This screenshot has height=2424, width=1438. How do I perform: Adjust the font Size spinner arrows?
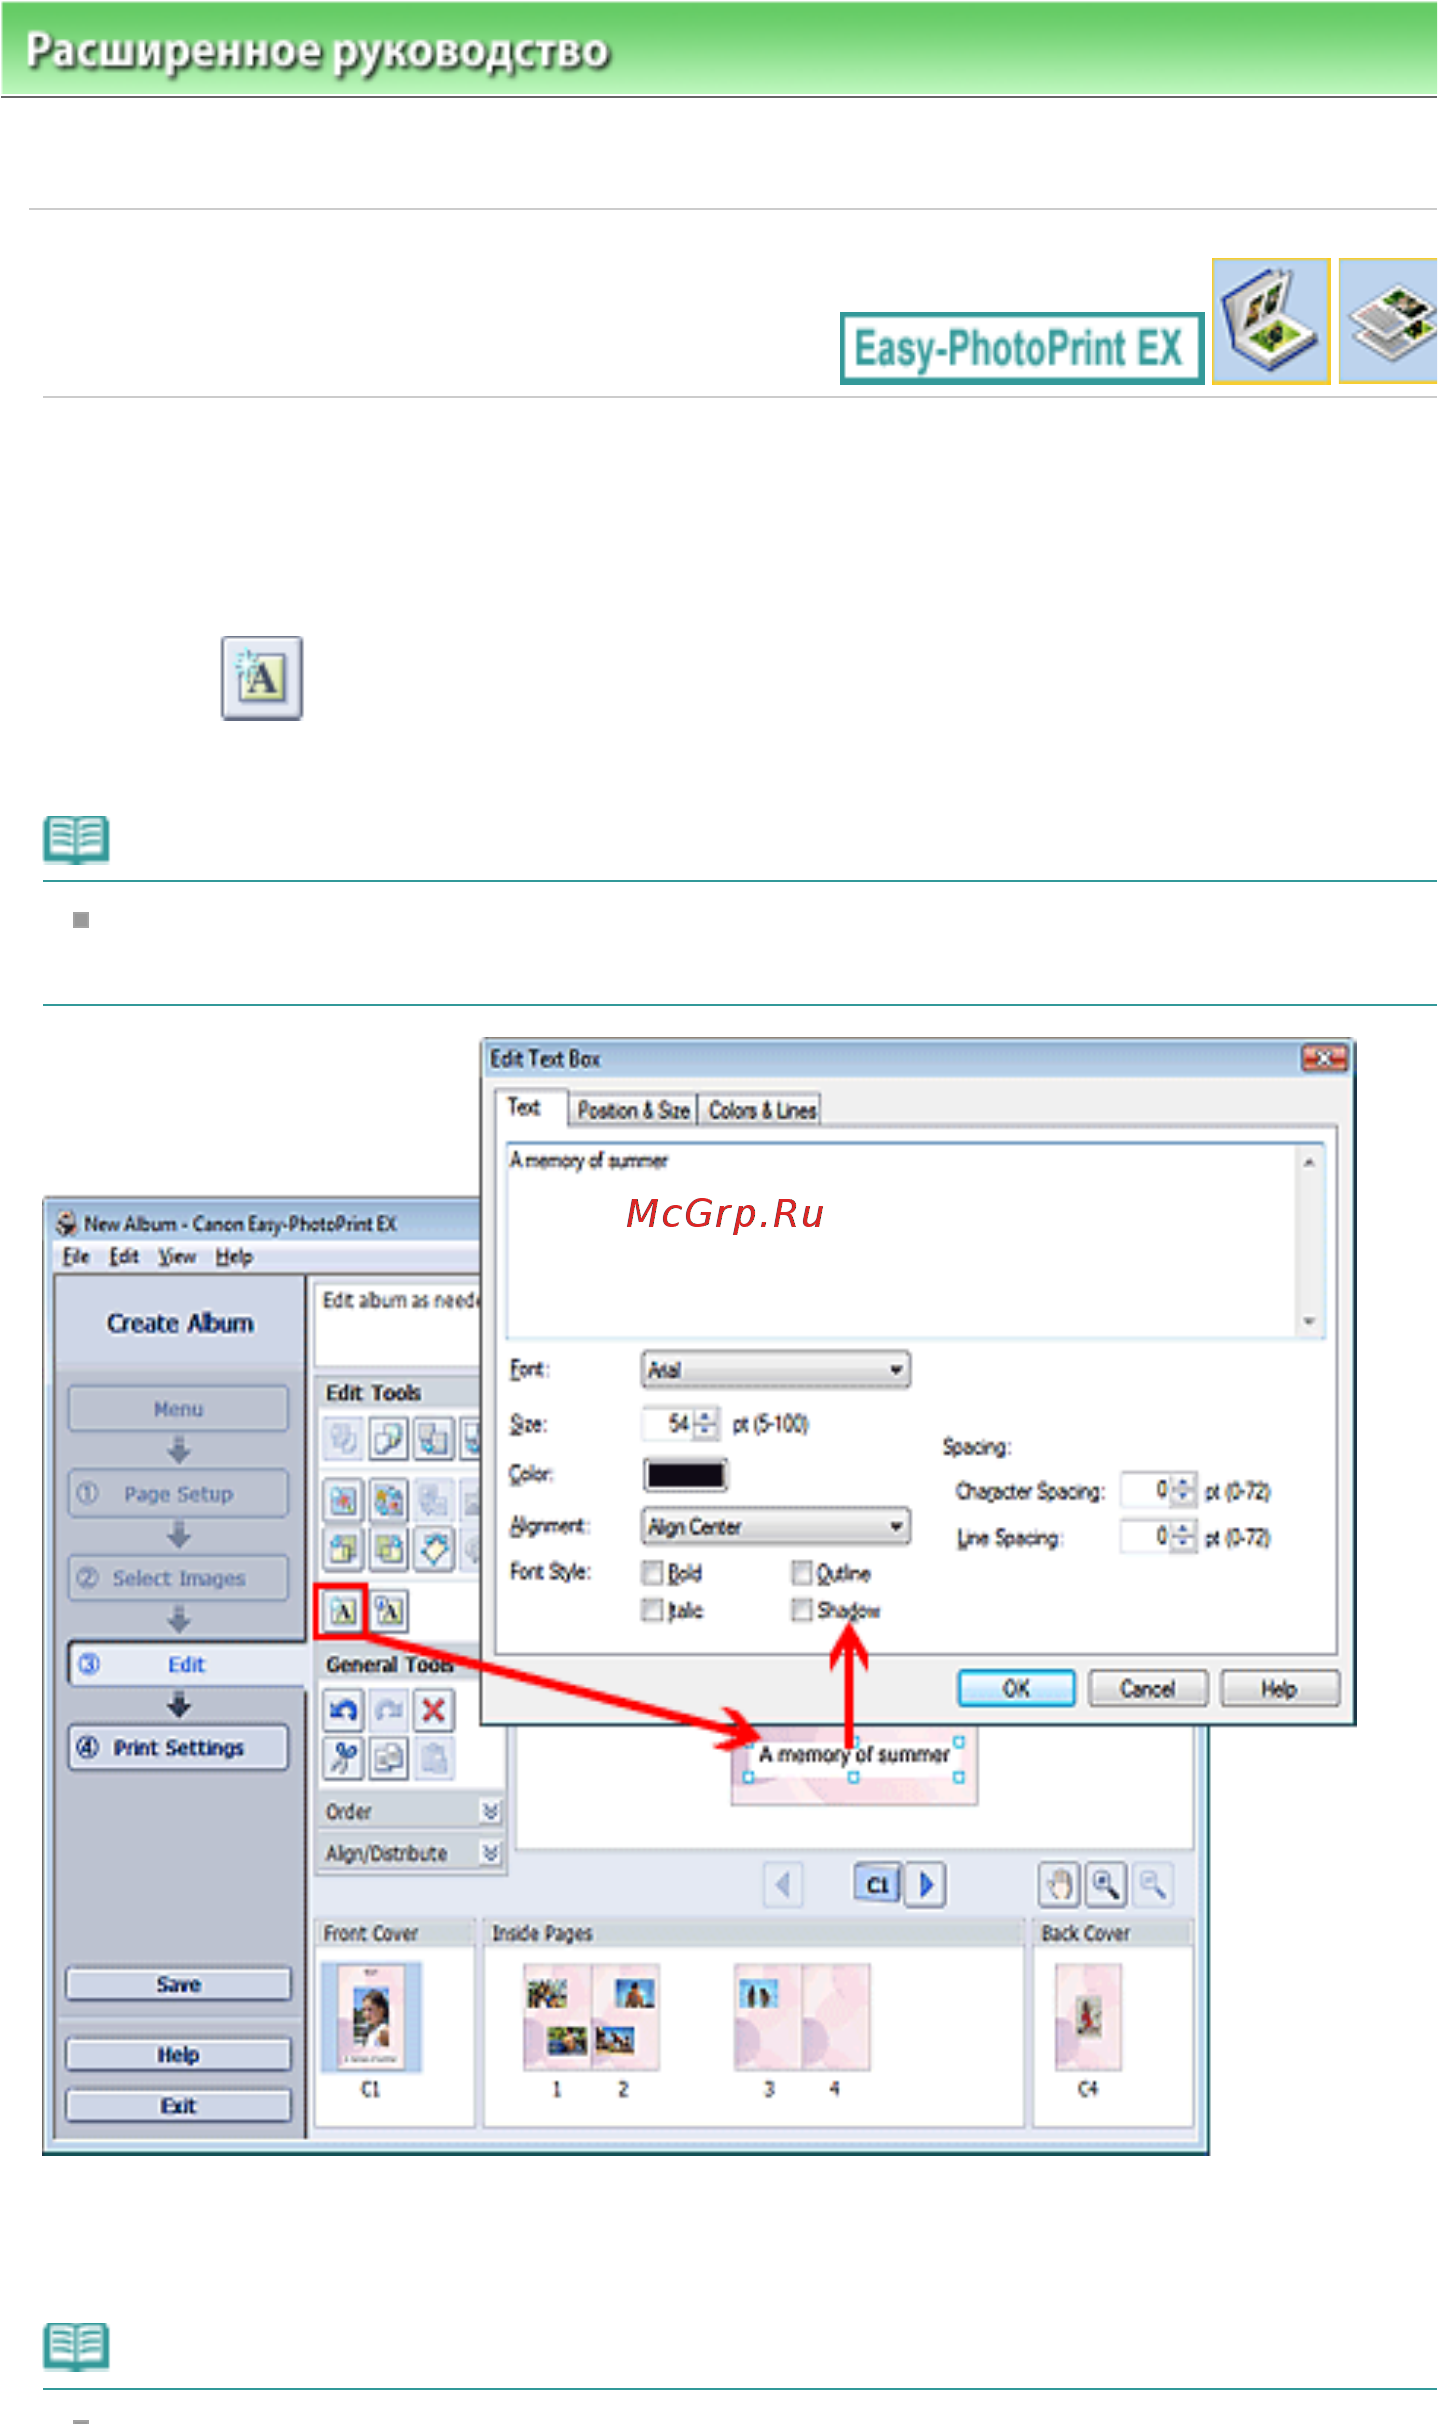coord(706,1423)
